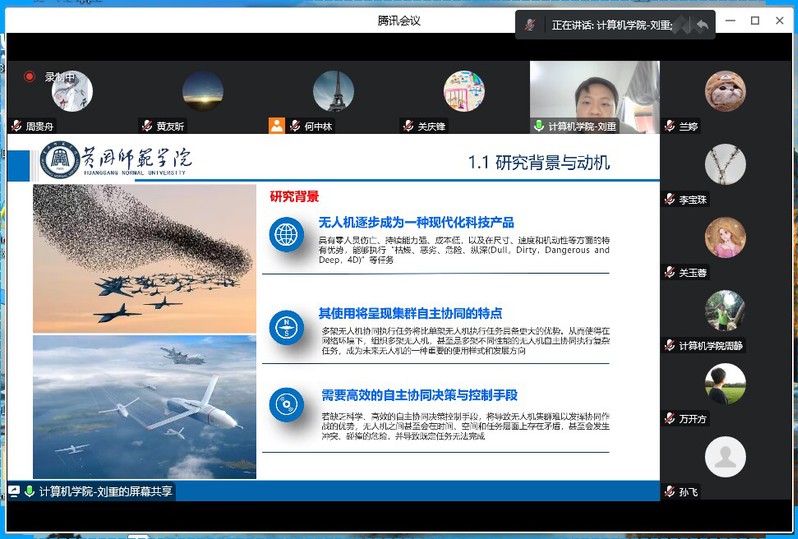Click the green microphone icon on speaker video
Screen dimensions: 798x539
(x=539, y=126)
